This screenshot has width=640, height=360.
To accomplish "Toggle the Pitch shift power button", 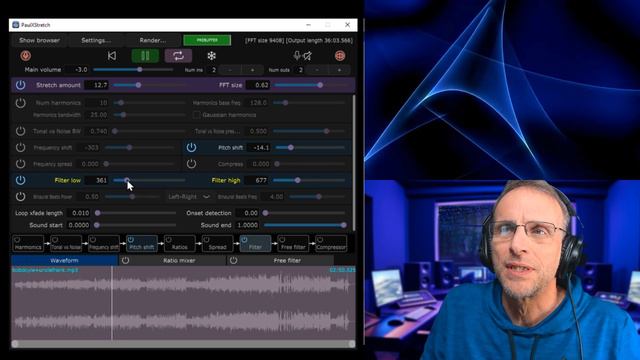I will click(x=191, y=147).
